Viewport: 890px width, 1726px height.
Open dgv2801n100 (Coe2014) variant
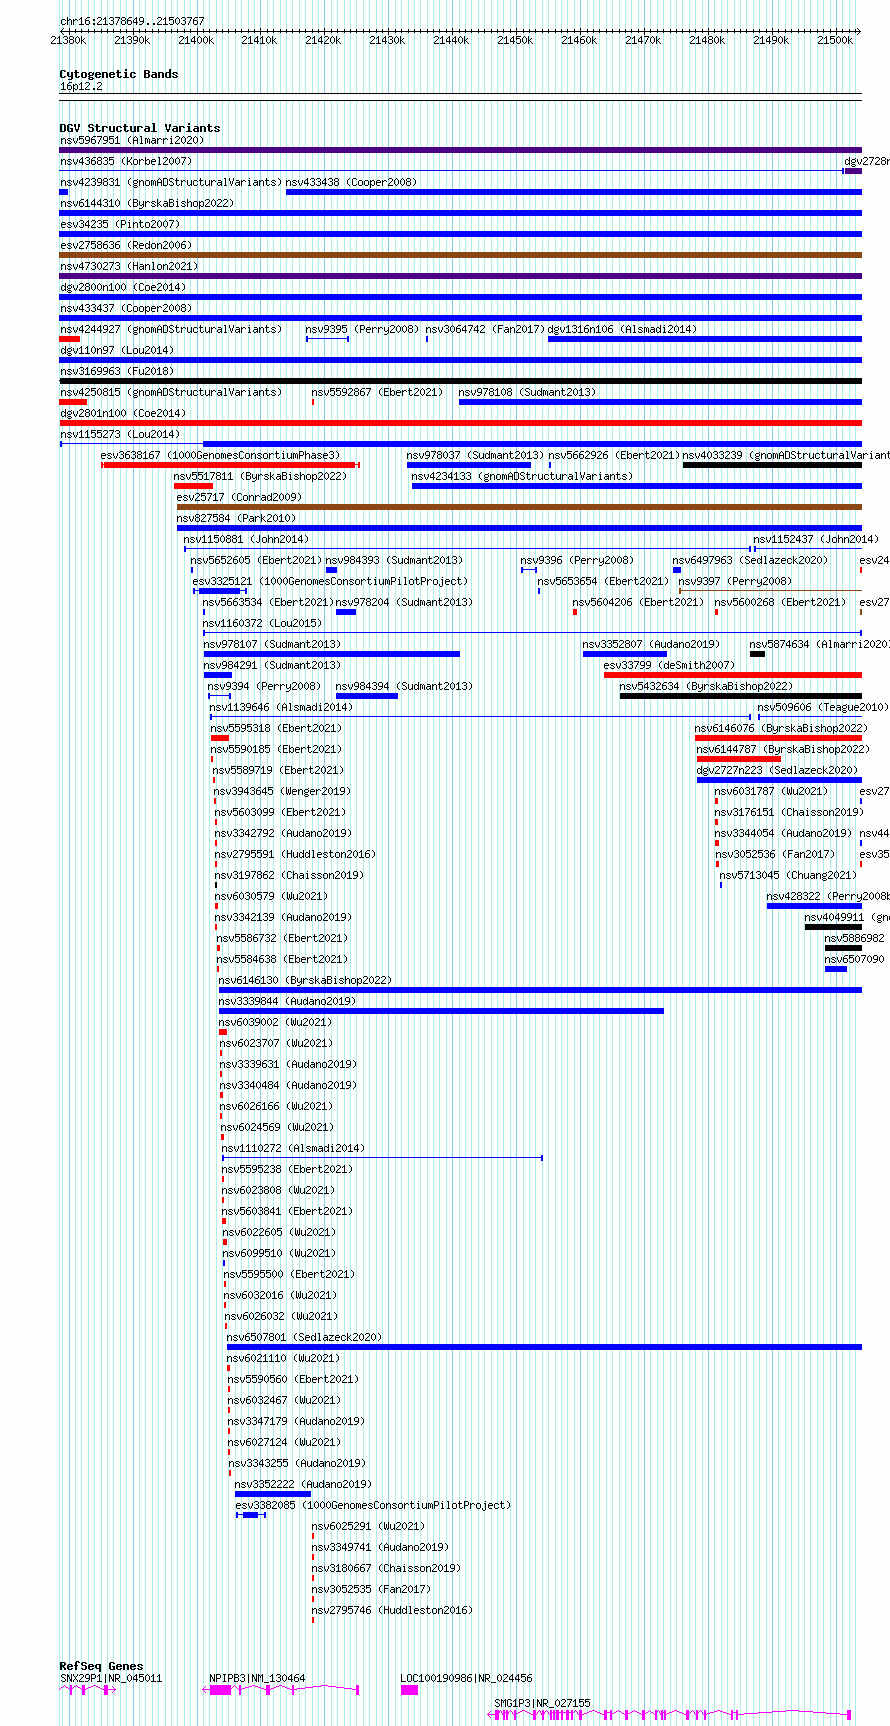[122, 413]
